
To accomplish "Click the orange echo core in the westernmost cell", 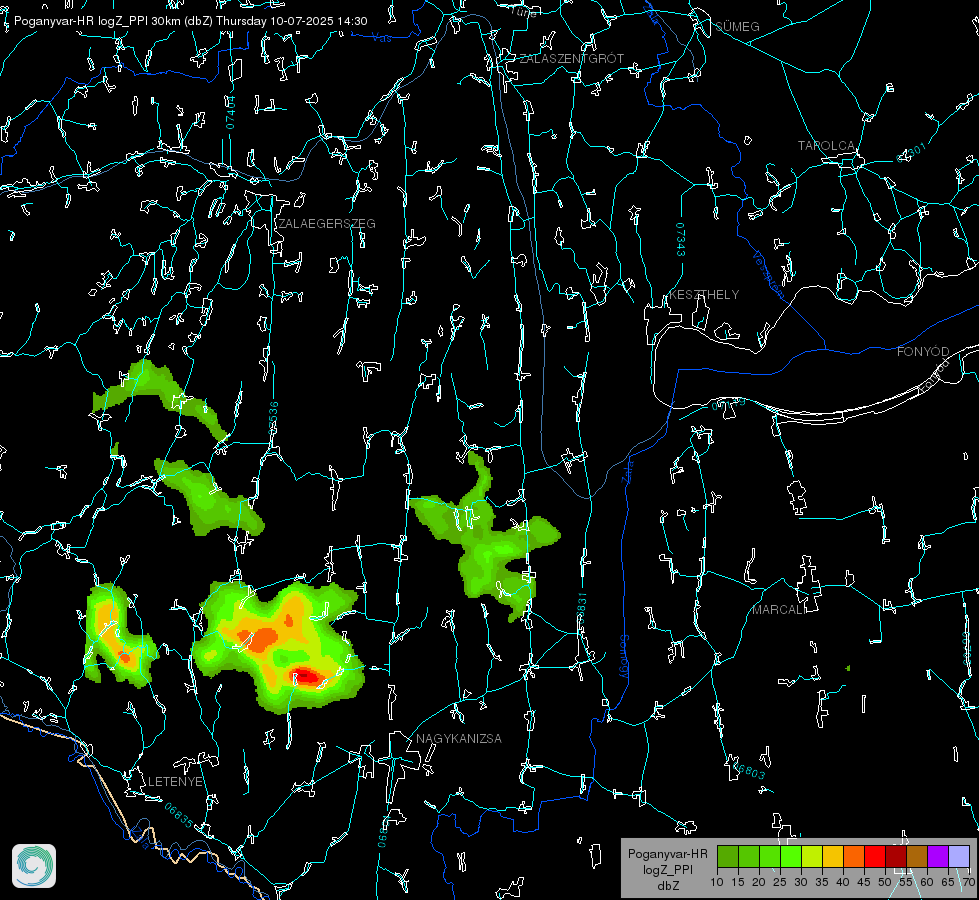I will point(125,658).
